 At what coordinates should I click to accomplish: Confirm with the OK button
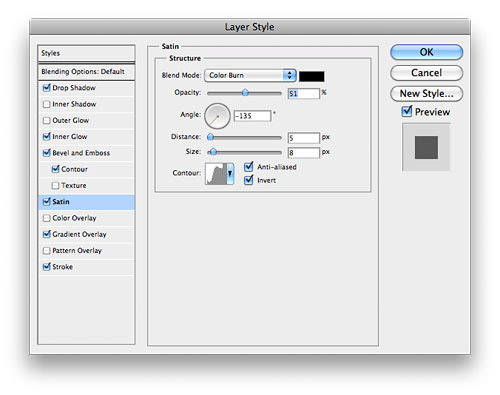[x=427, y=52]
